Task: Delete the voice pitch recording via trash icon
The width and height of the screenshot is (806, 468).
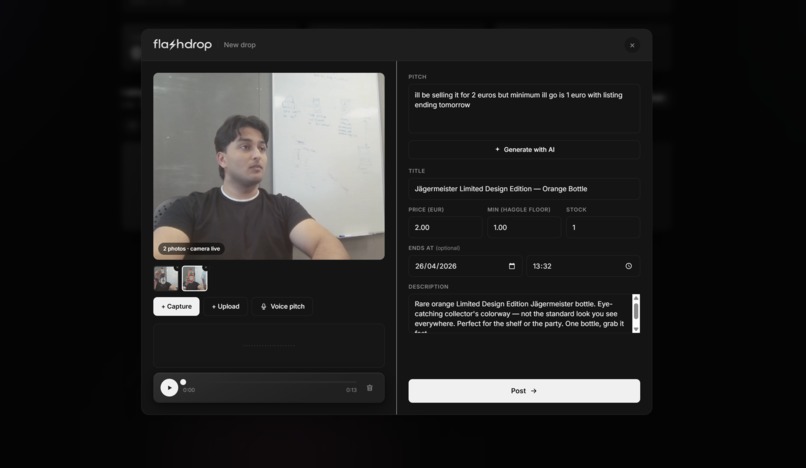Action: coord(370,388)
